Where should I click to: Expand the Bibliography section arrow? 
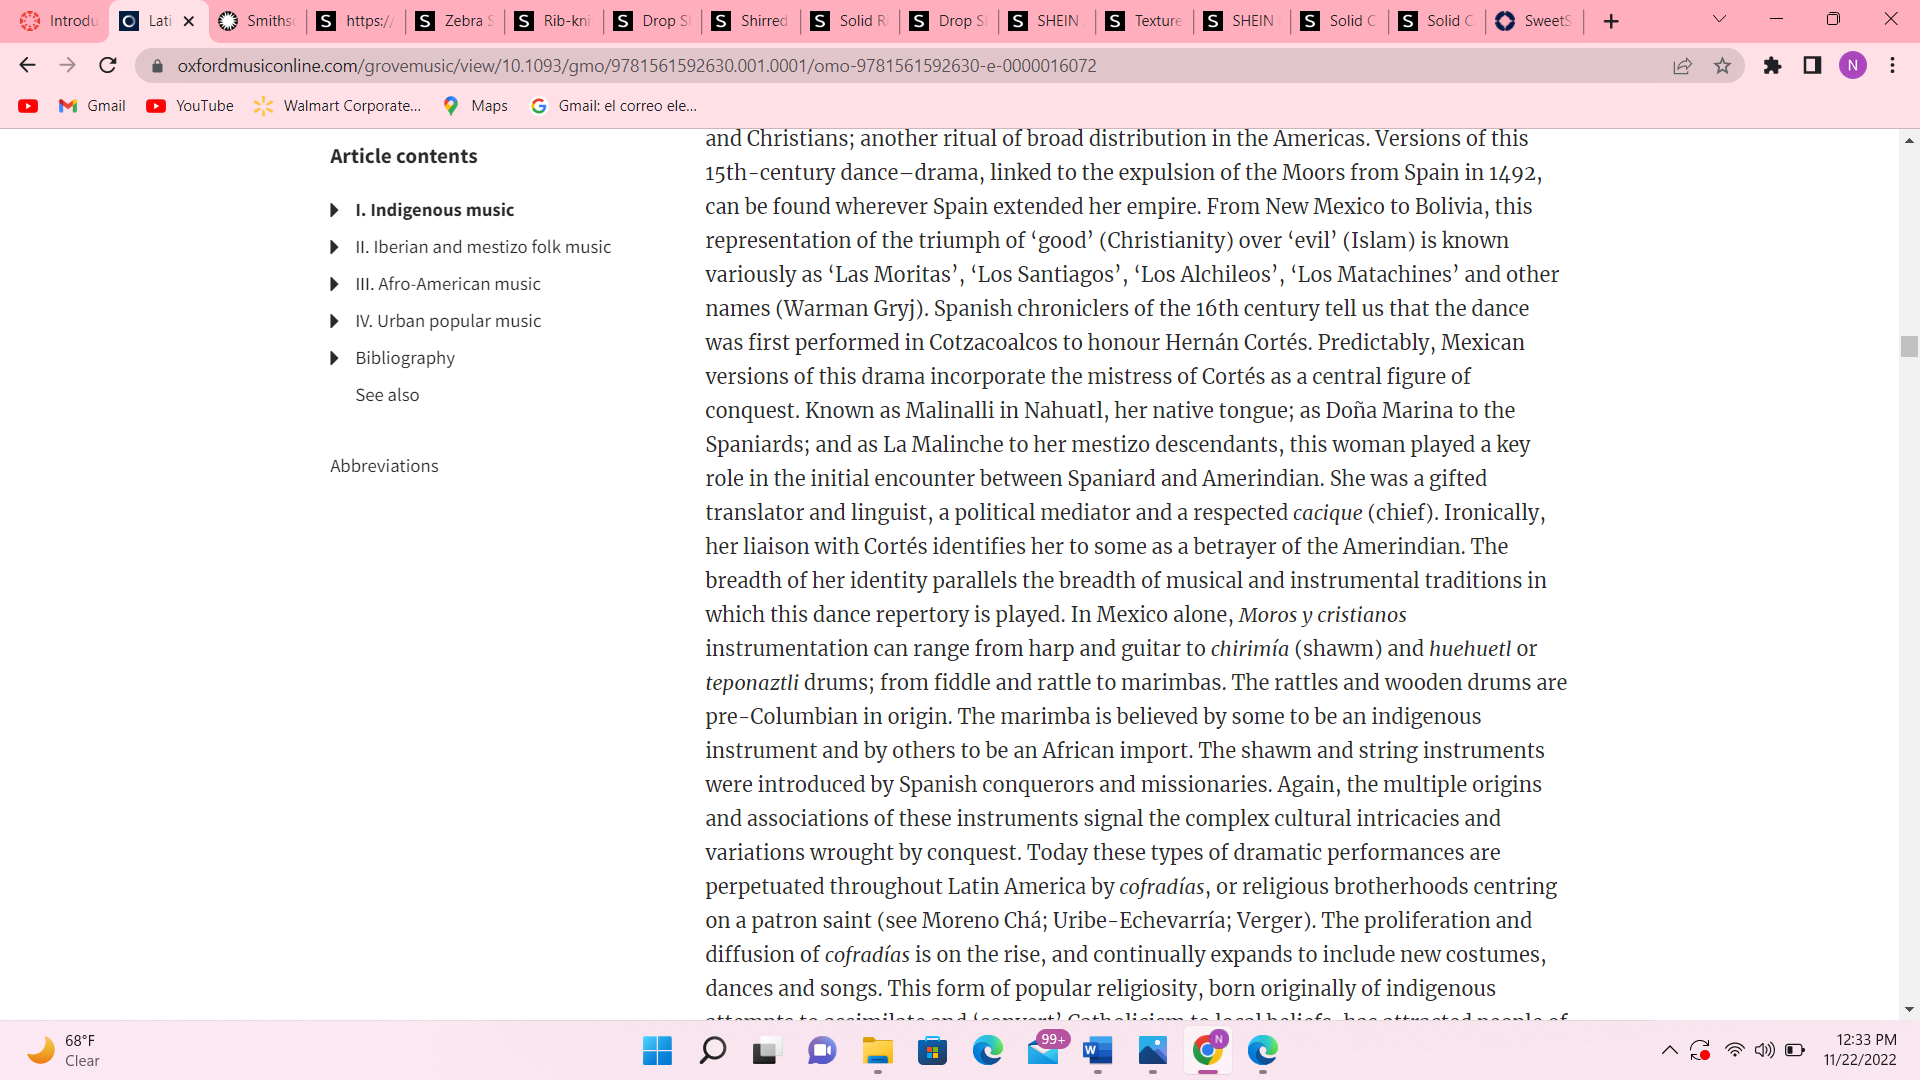334,358
